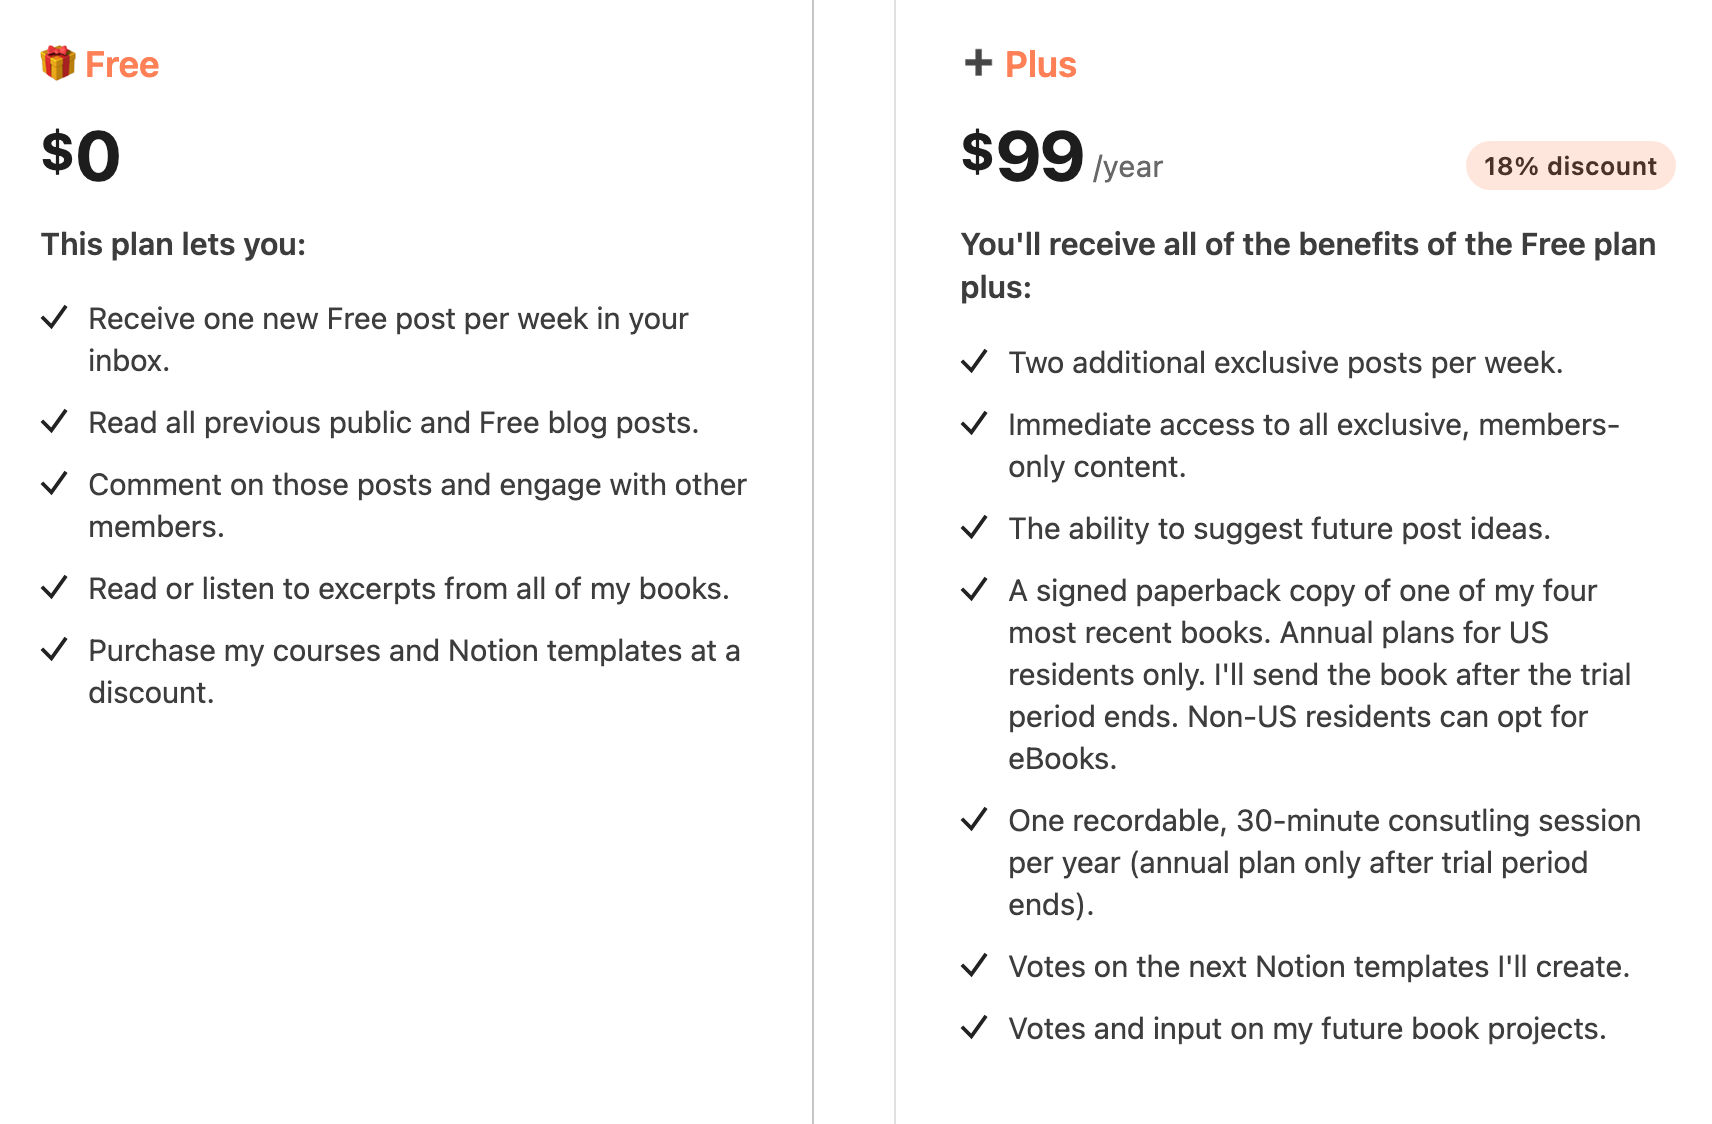
Task: Click checkmark beside 'One recordable, 30-minute' item
Action: 974,820
